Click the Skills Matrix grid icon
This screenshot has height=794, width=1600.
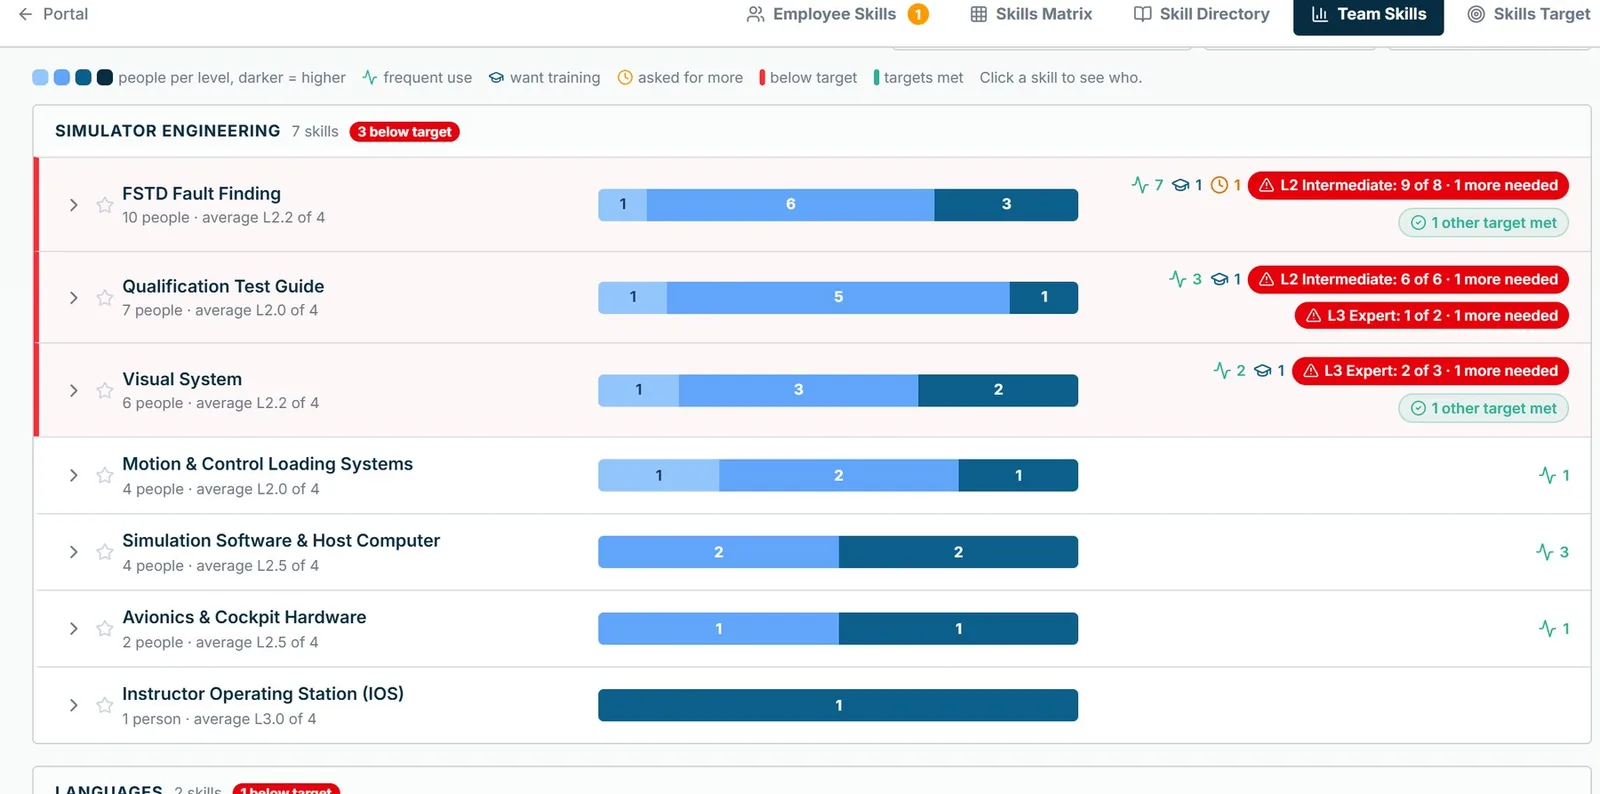click(978, 14)
